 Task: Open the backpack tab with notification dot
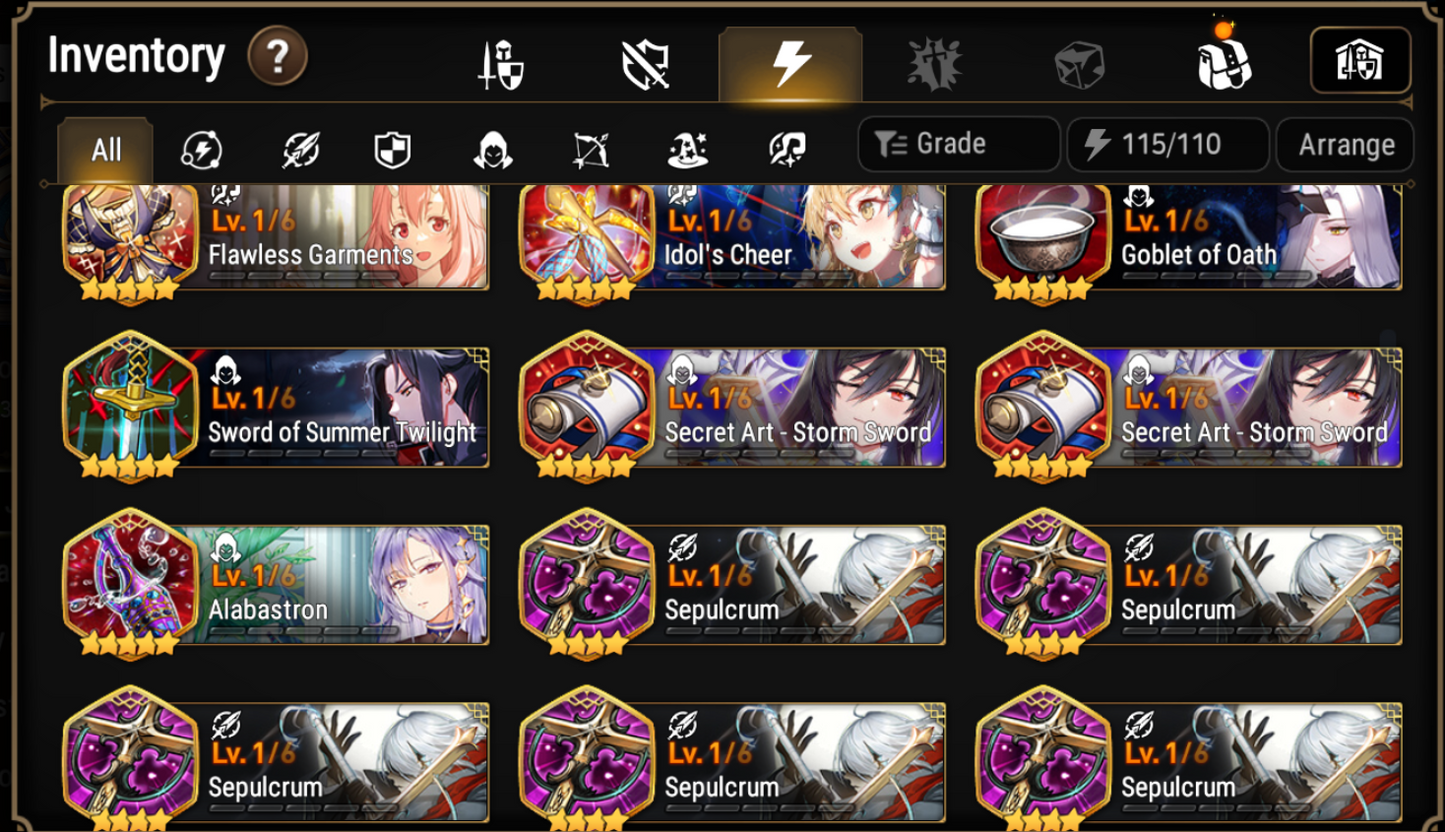[x=1225, y=60]
